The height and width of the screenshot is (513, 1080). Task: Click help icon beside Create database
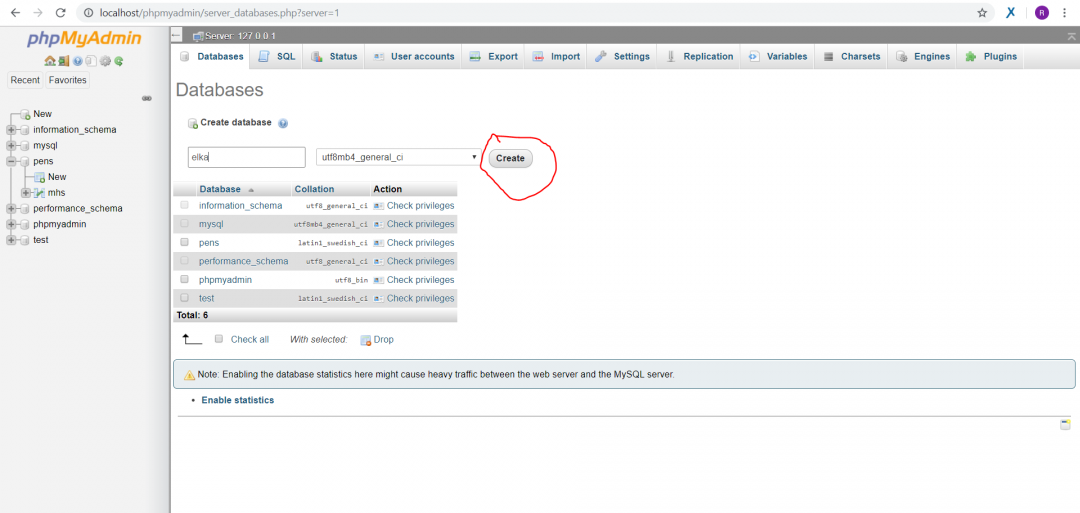point(283,123)
